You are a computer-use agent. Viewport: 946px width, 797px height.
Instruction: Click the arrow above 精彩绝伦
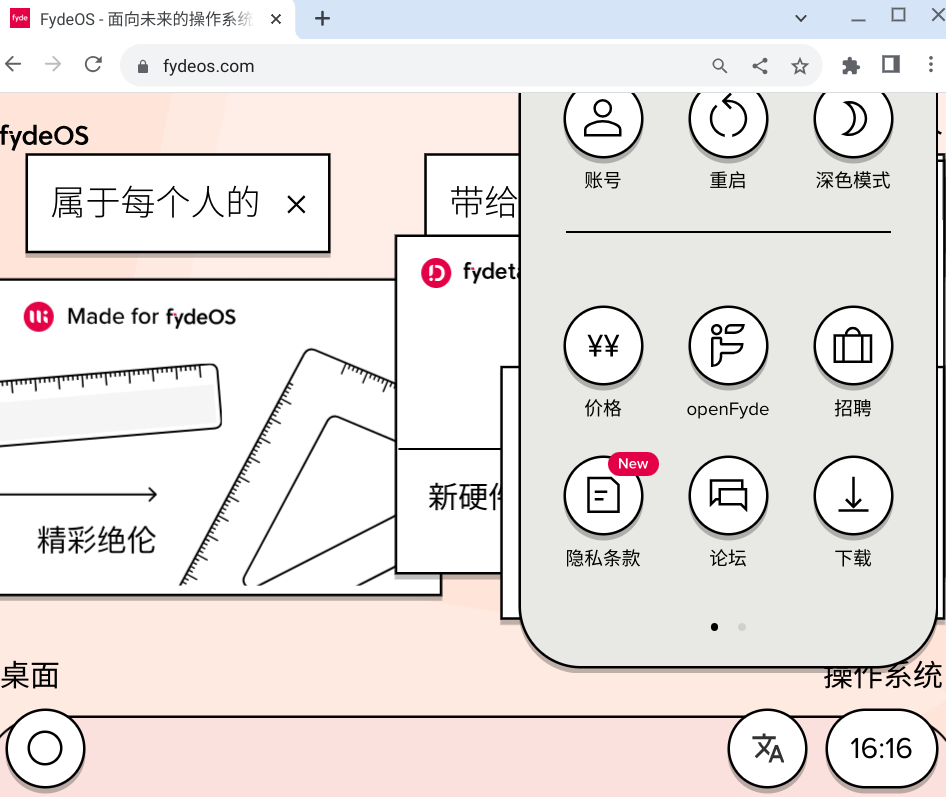tap(78, 495)
